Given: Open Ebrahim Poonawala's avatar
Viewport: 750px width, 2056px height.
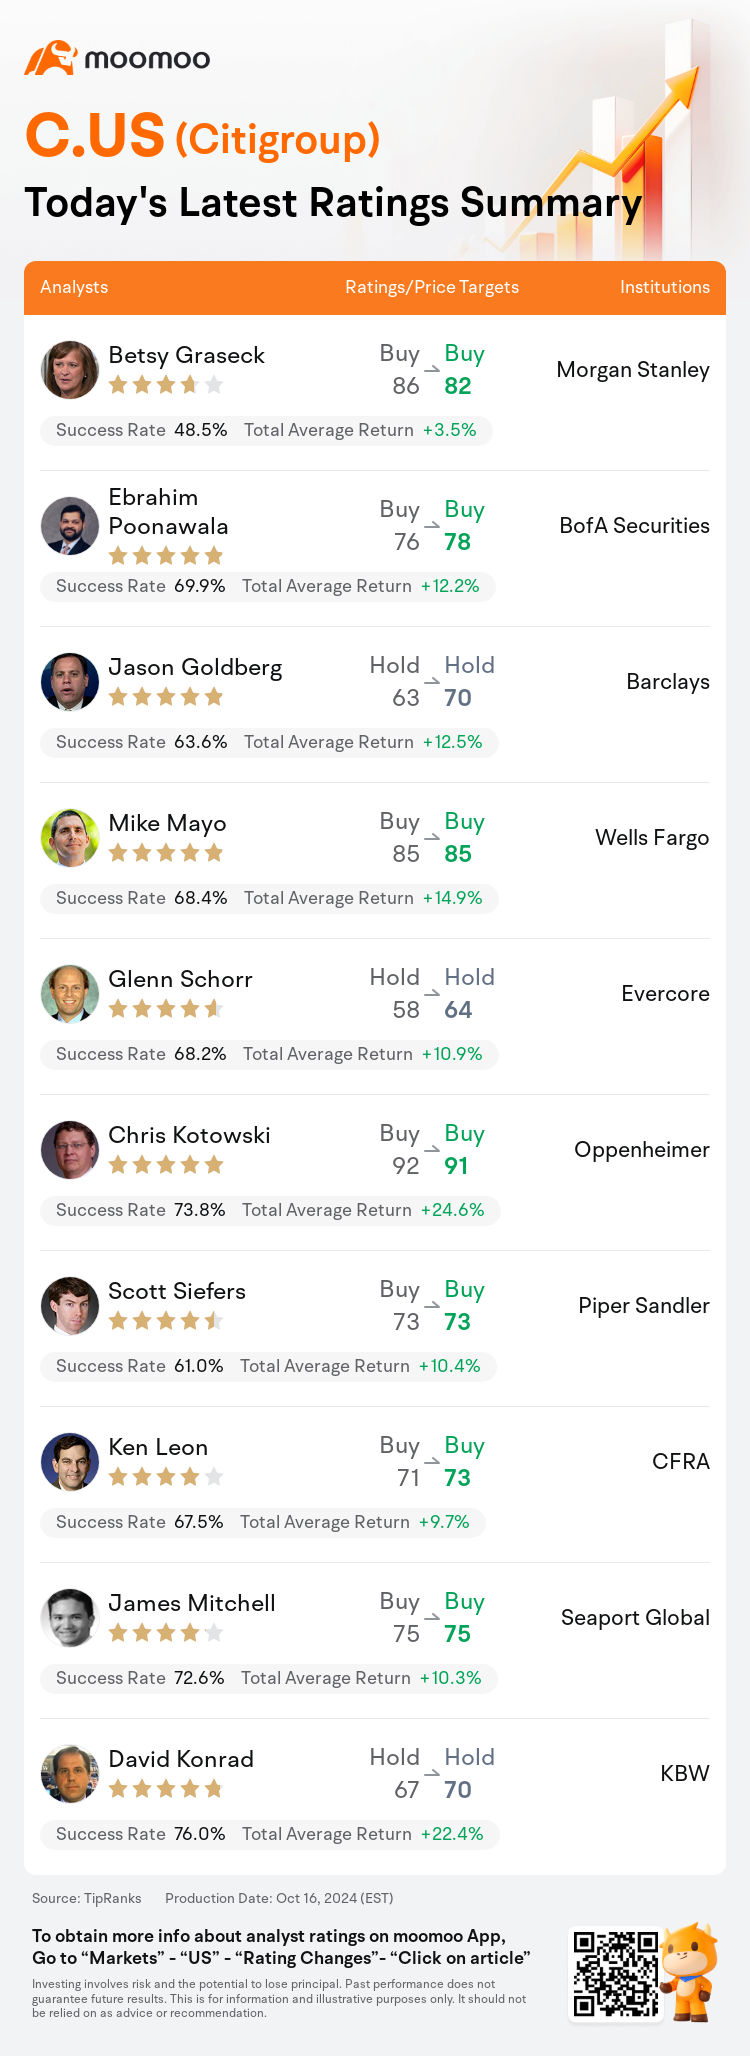Looking at the screenshot, I should click(70, 526).
